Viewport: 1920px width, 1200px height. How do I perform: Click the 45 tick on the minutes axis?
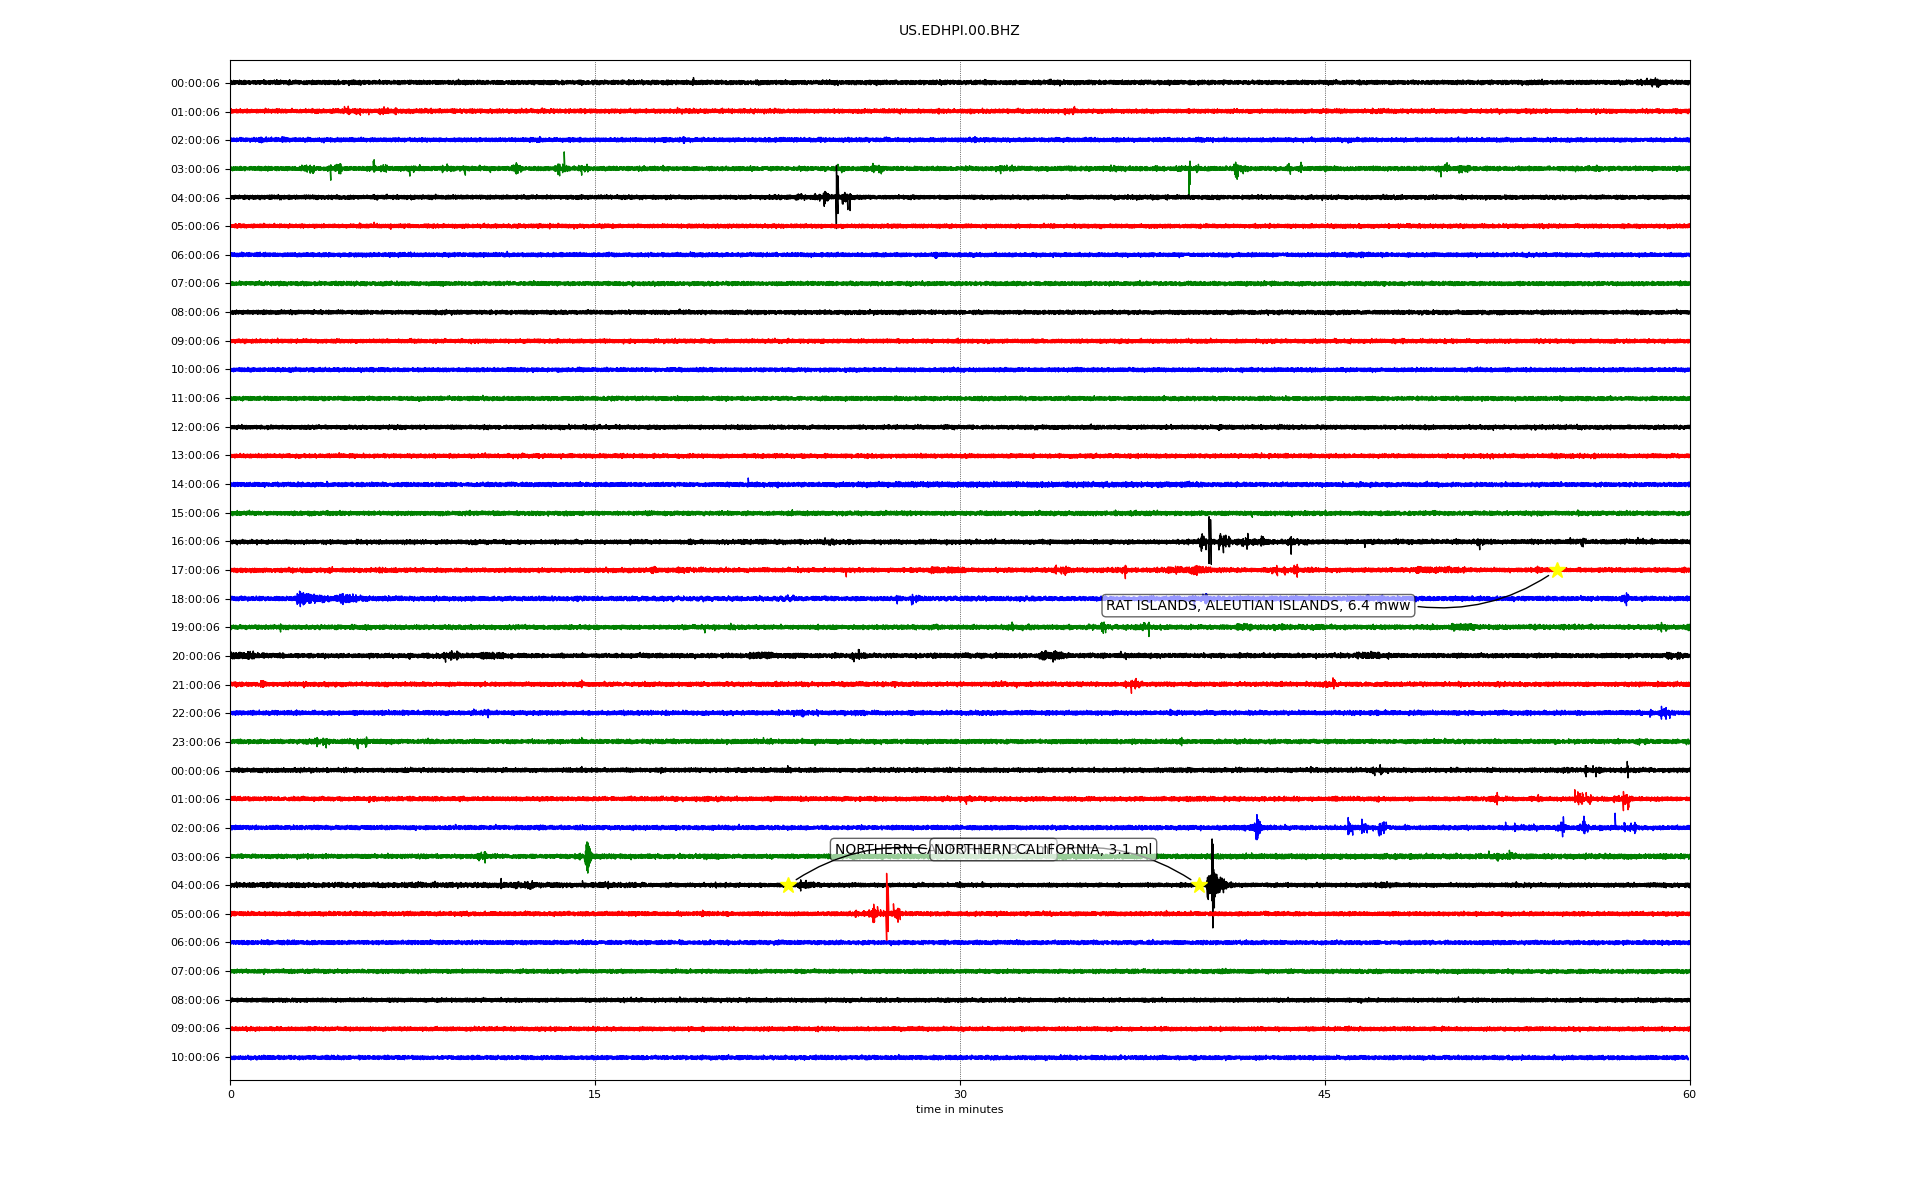[x=1325, y=1094]
